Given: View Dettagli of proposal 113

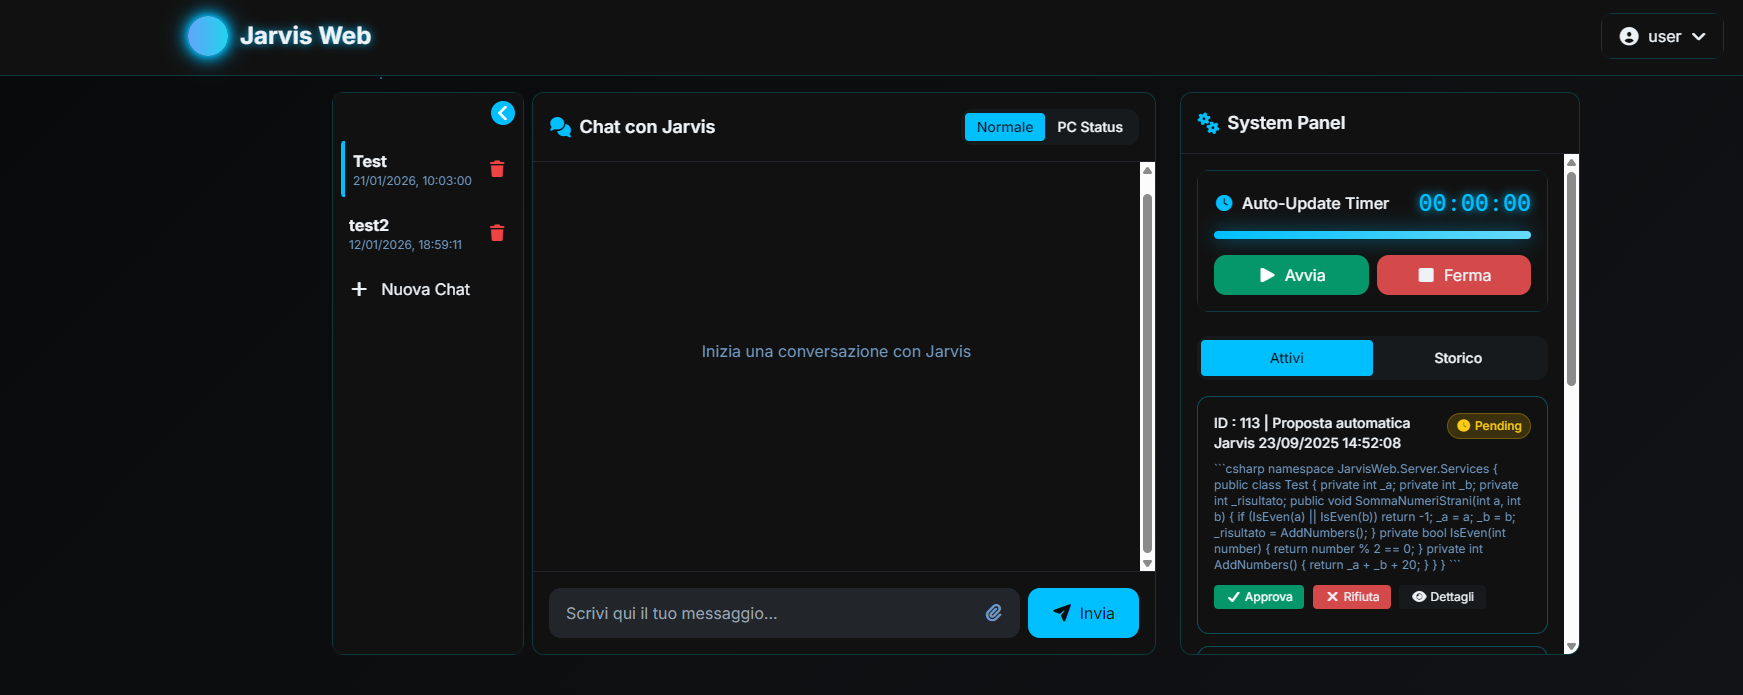Looking at the screenshot, I should [1443, 597].
